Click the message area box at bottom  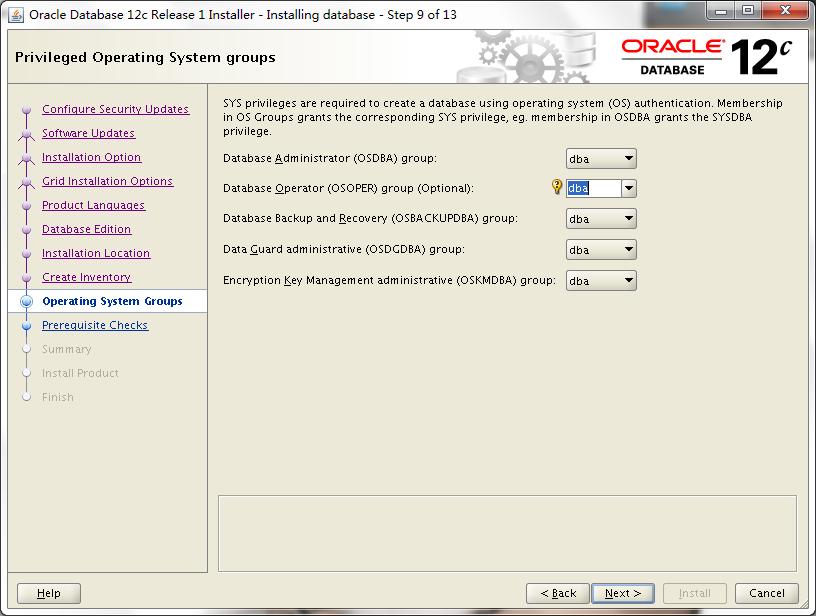(x=507, y=533)
